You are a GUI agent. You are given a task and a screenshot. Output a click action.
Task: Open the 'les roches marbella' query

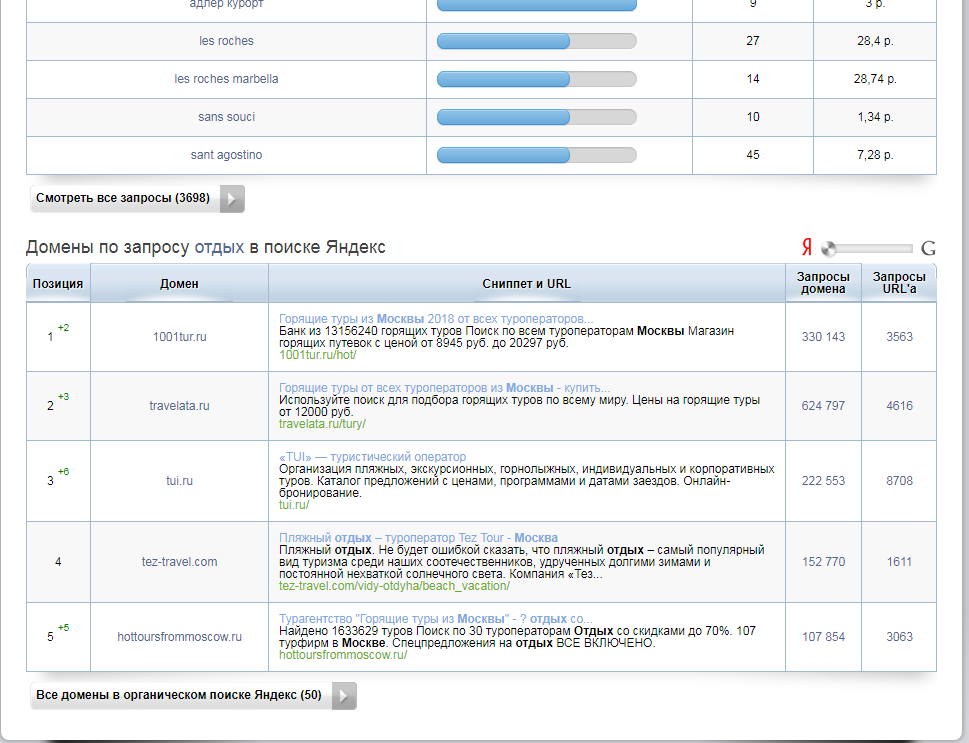click(226, 79)
